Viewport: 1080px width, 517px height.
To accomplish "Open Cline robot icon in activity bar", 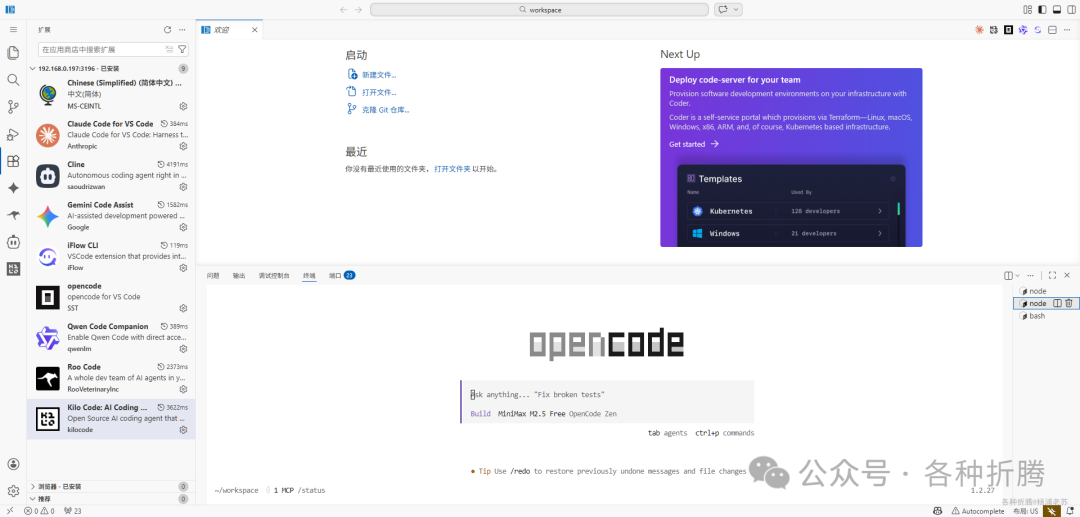I will [x=13, y=242].
